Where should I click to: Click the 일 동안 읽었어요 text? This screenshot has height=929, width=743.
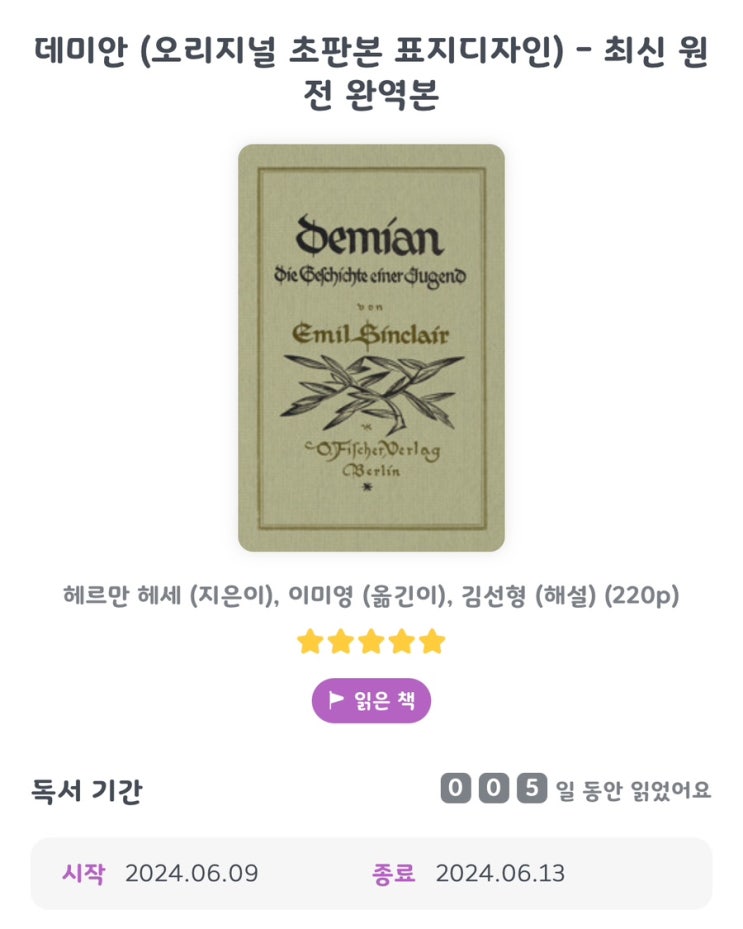pyautogui.click(x=633, y=790)
